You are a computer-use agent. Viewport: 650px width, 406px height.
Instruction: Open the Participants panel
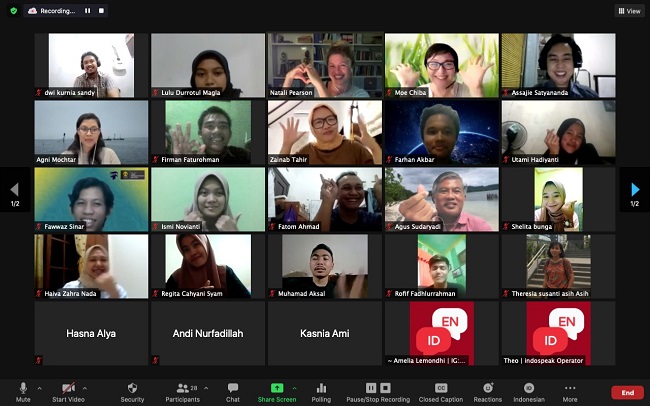click(183, 390)
